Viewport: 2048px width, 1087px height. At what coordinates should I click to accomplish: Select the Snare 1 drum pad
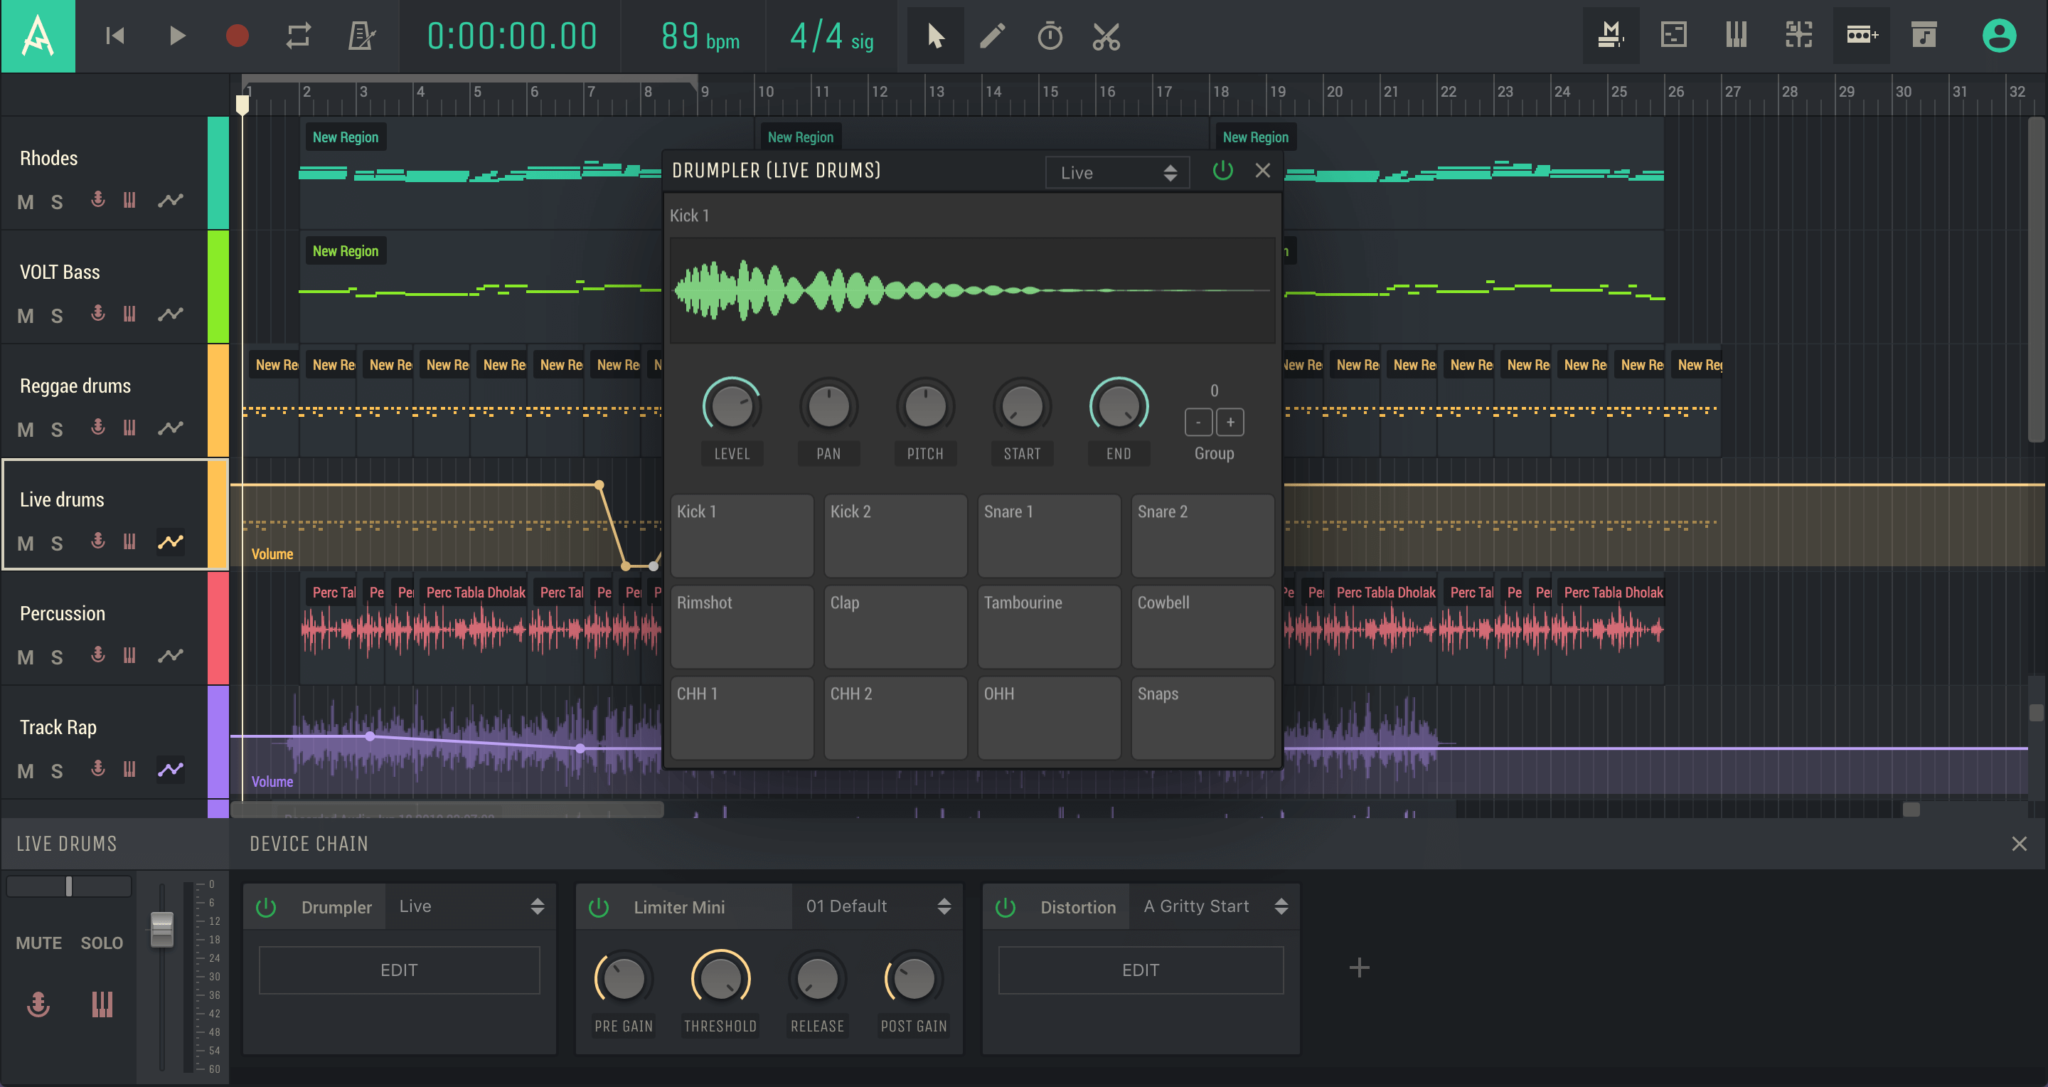point(1048,535)
